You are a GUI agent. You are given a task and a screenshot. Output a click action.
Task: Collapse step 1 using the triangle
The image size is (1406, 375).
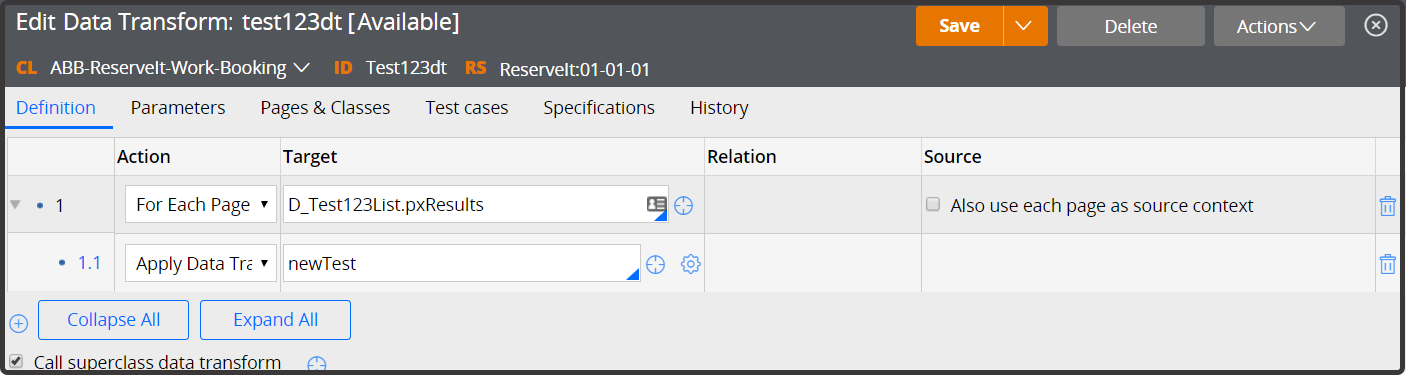15,205
